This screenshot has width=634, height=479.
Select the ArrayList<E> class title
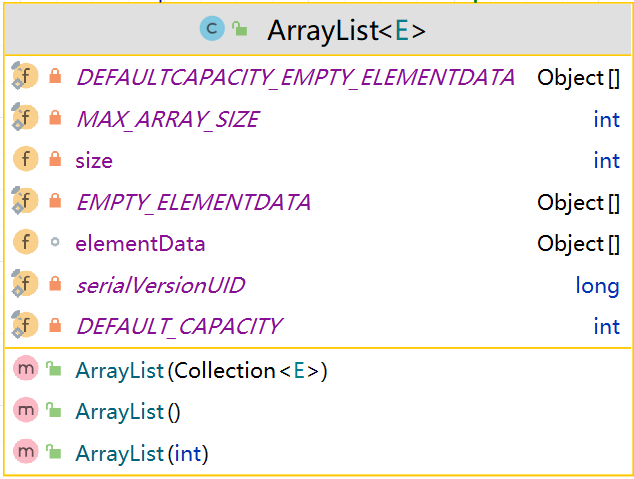click(x=346, y=31)
